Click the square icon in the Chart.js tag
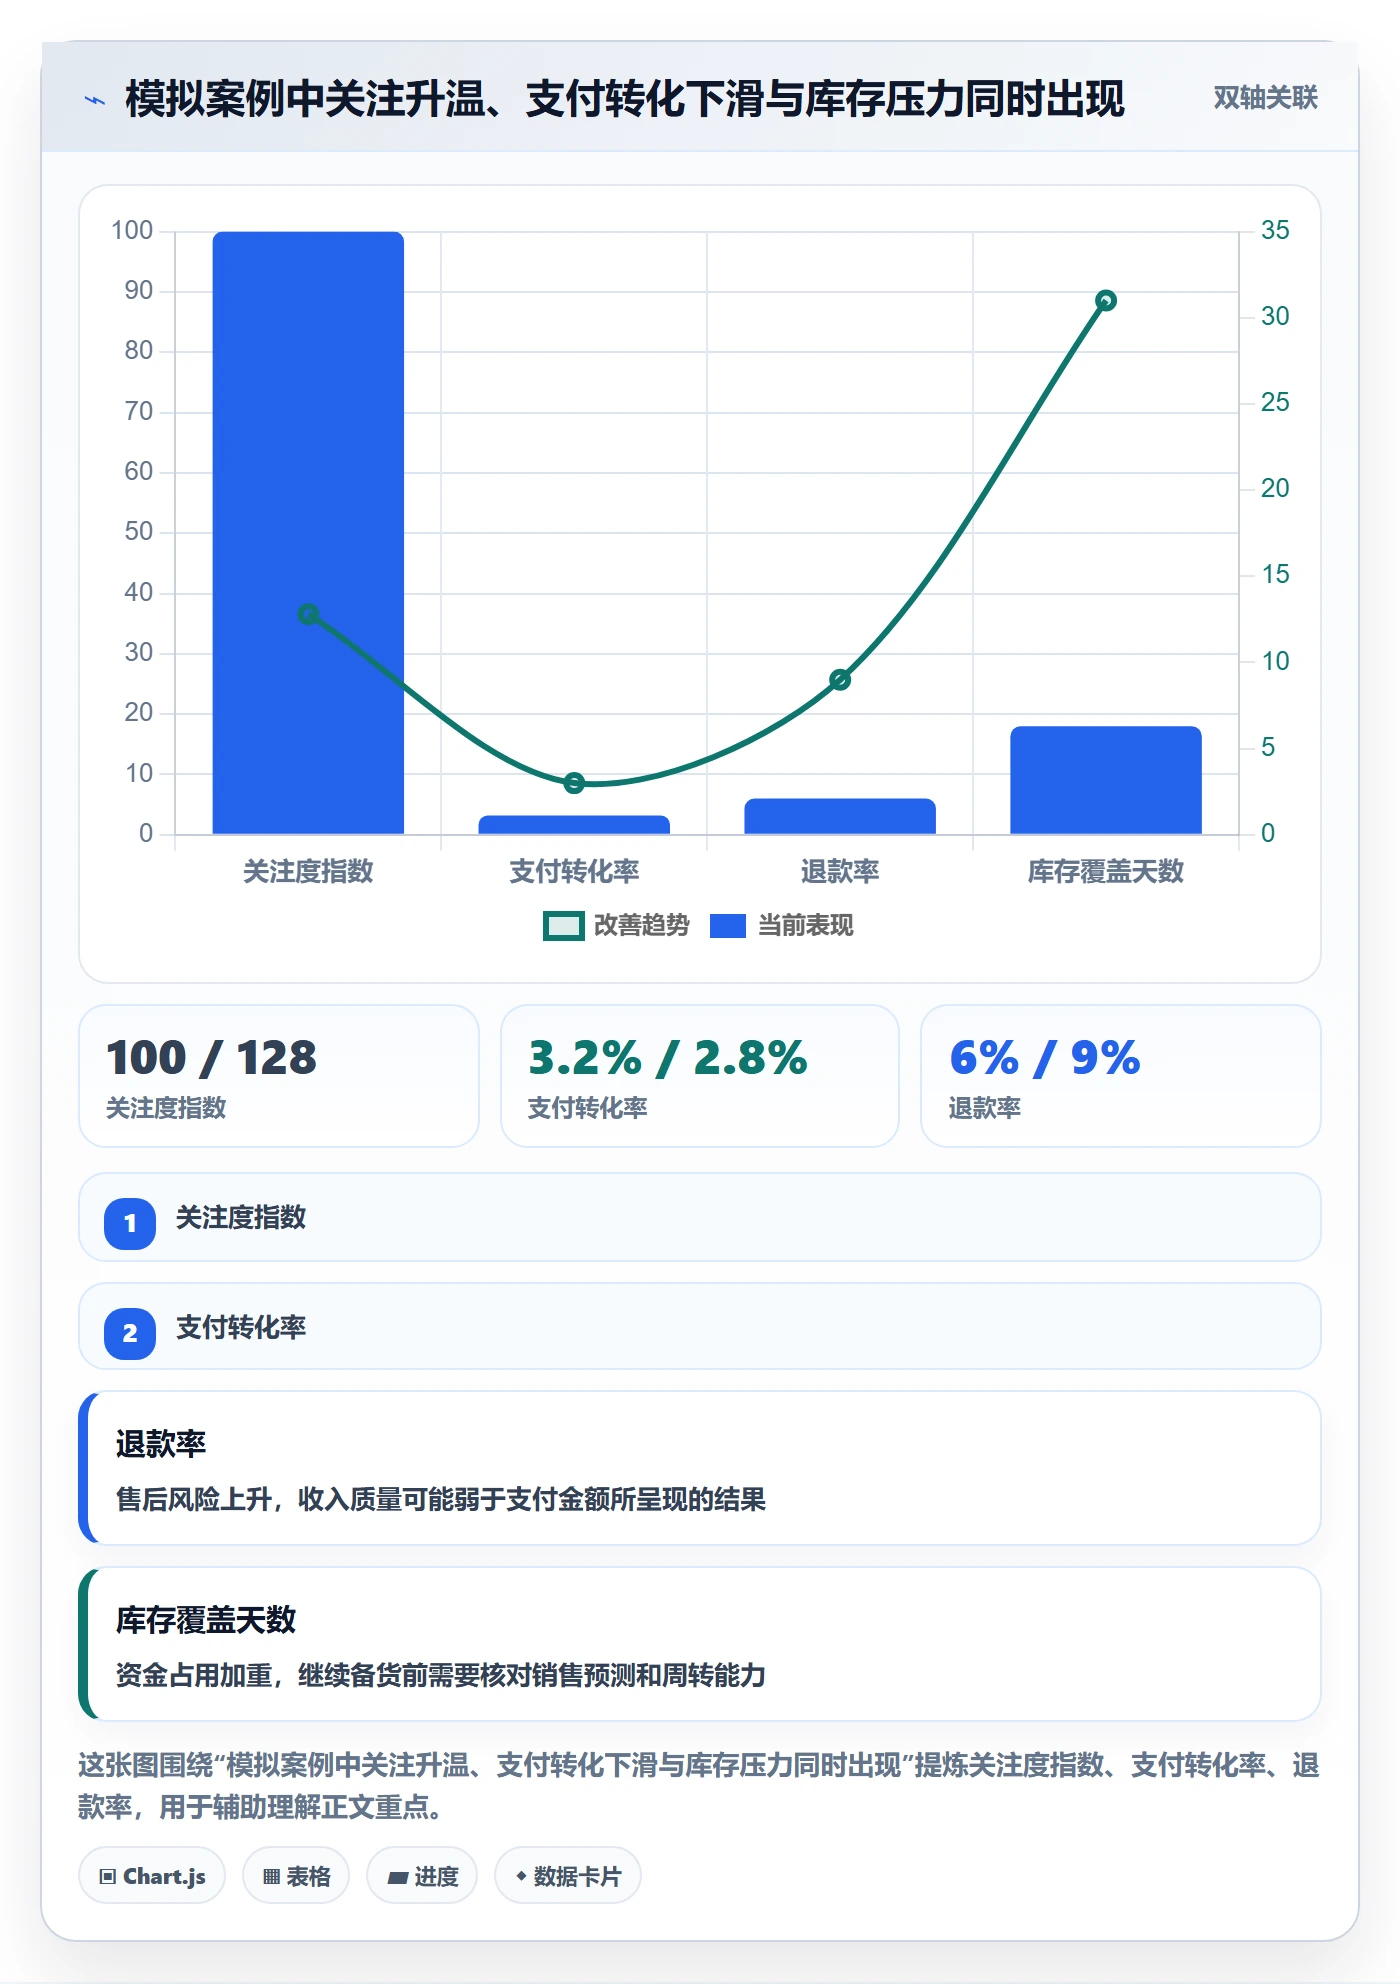Screen dimensions: 1400x1984 point(108,1877)
